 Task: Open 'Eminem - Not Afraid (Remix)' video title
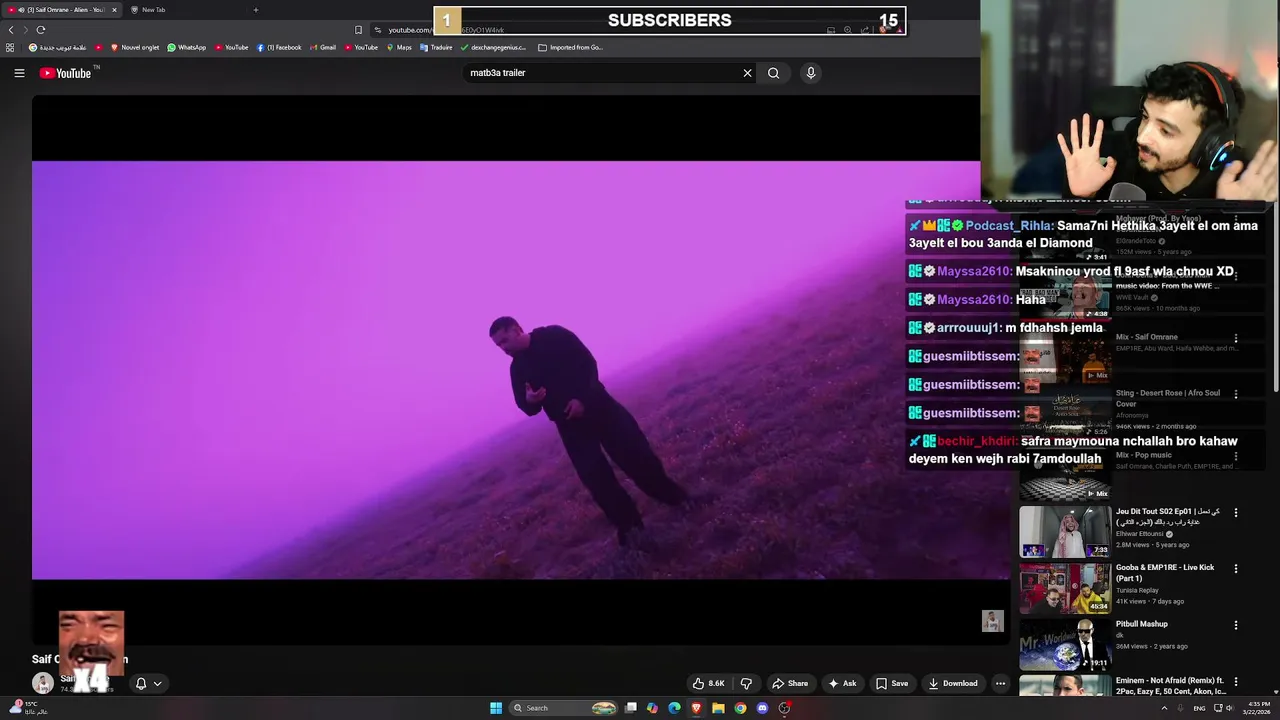pyautogui.click(x=1170, y=685)
